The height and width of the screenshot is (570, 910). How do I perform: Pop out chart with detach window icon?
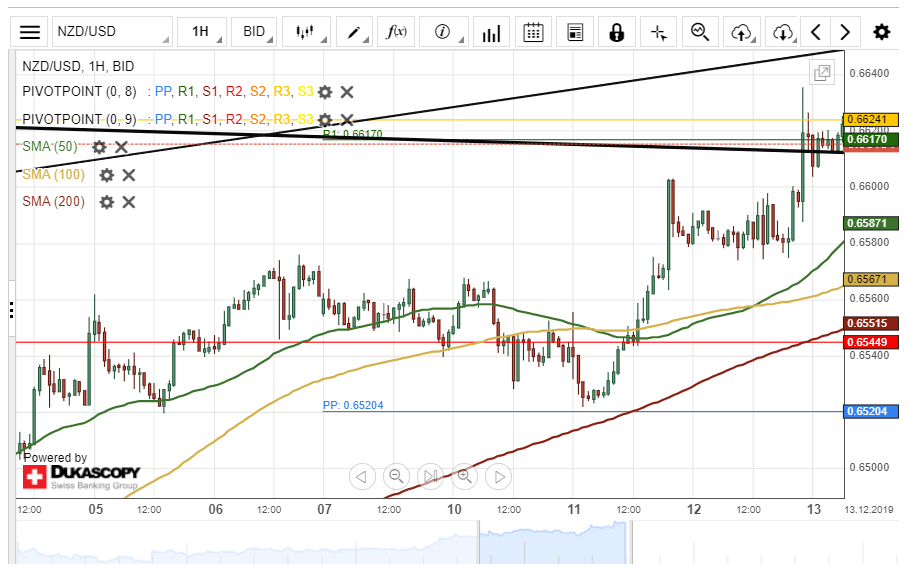click(822, 73)
